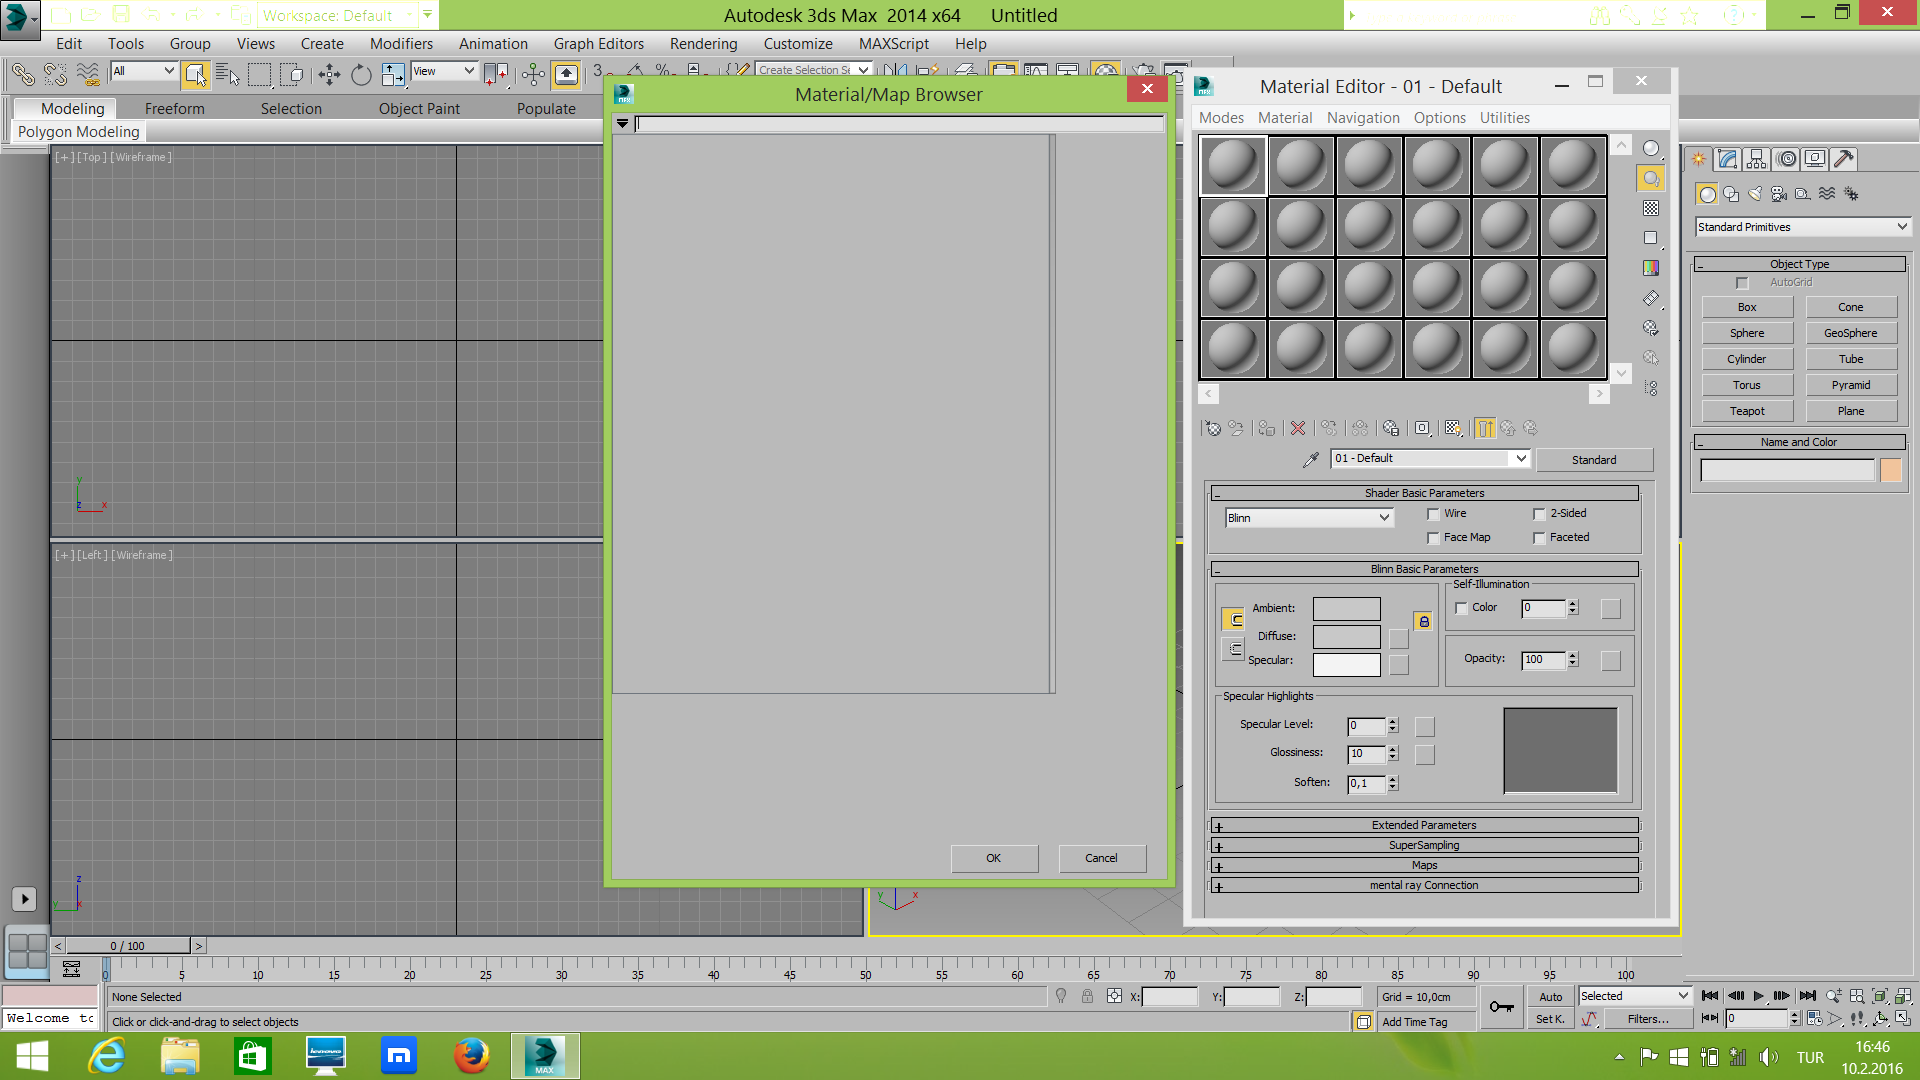
Task: Switch to the Object Paint ribbon tab
Action: (x=419, y=109)
